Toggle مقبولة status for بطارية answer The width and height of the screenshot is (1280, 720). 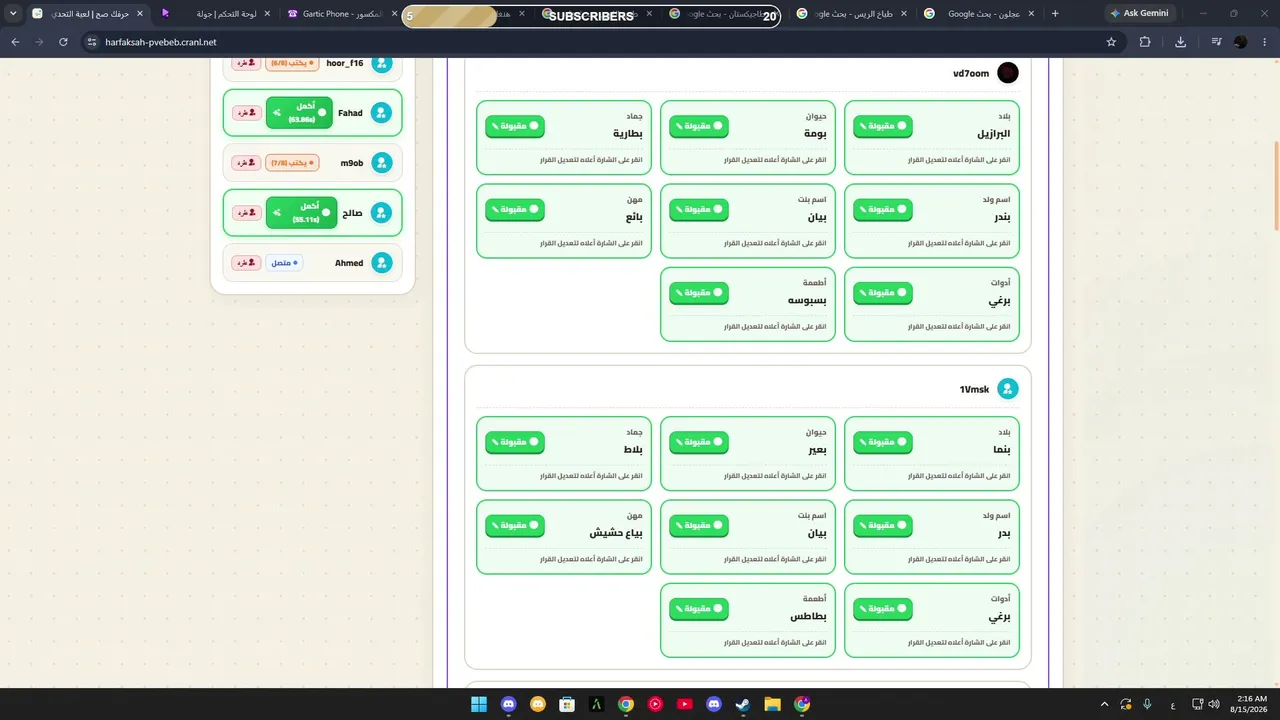[515, 126]
